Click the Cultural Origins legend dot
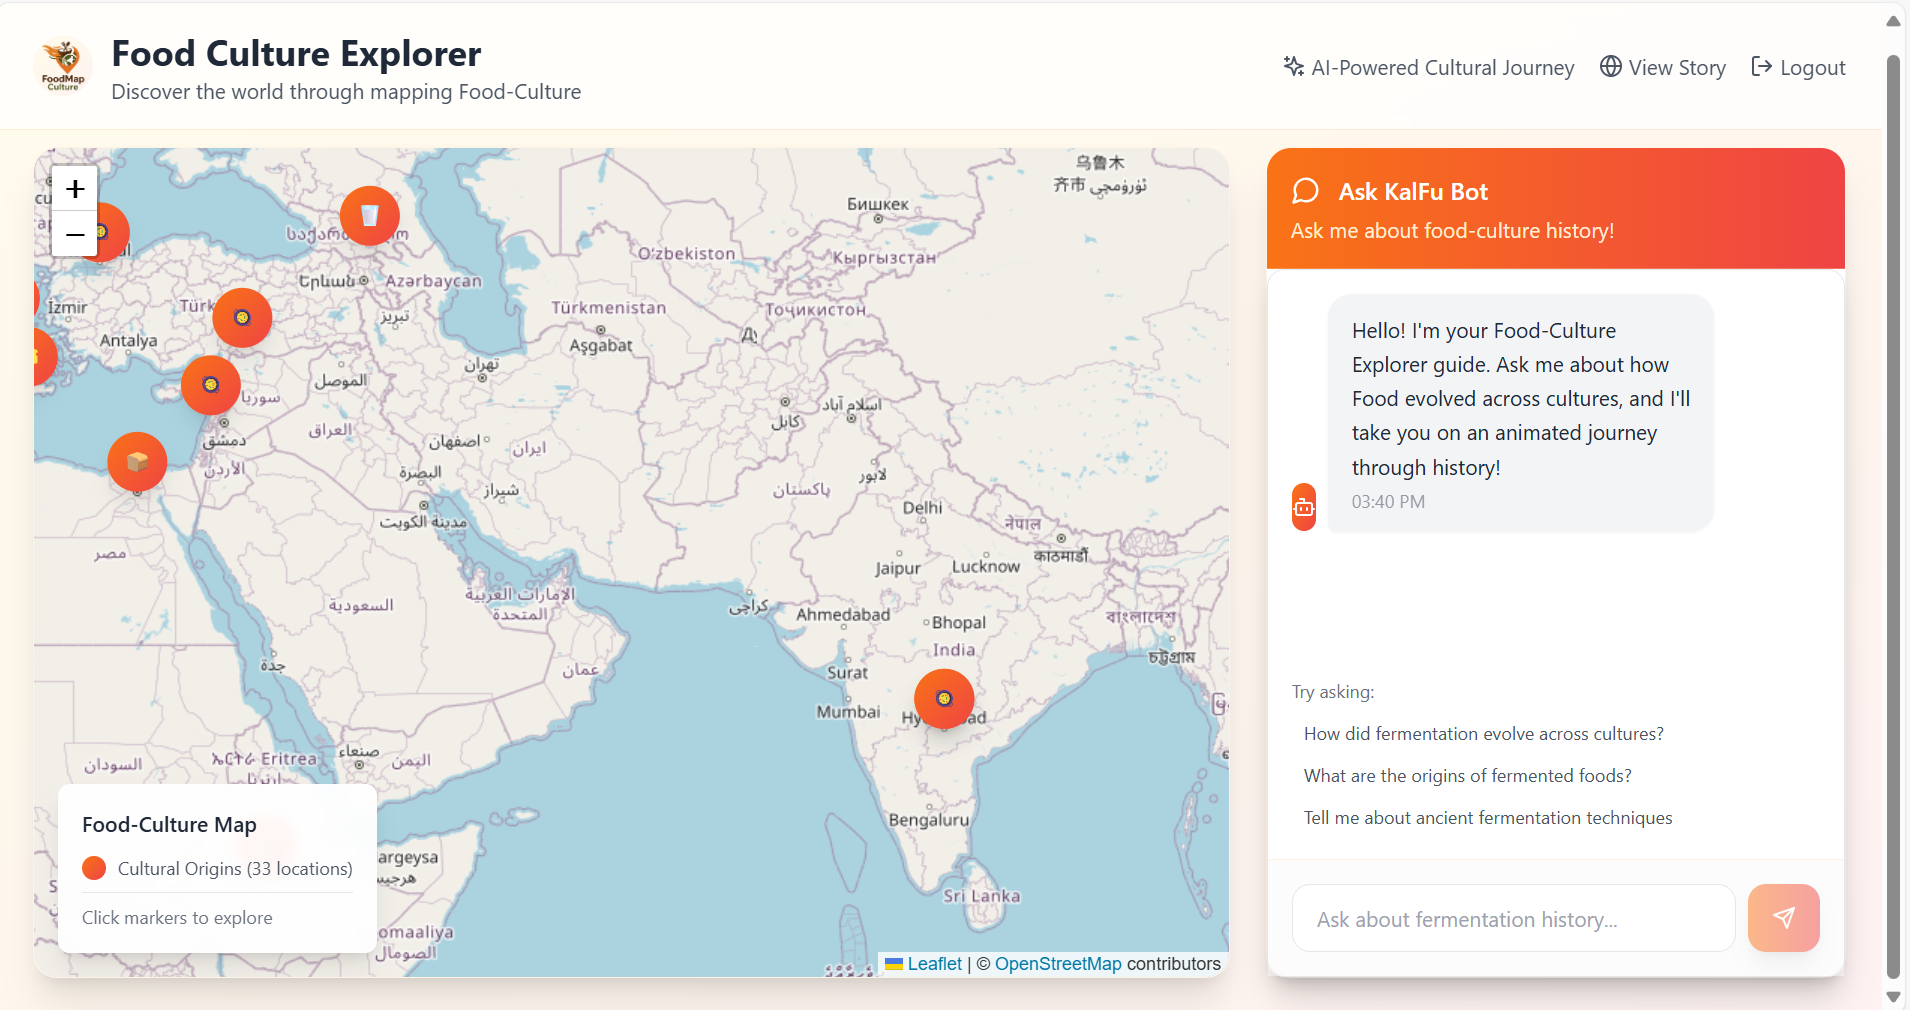This screenshot has width=1910, height=1010. [94, 868]
